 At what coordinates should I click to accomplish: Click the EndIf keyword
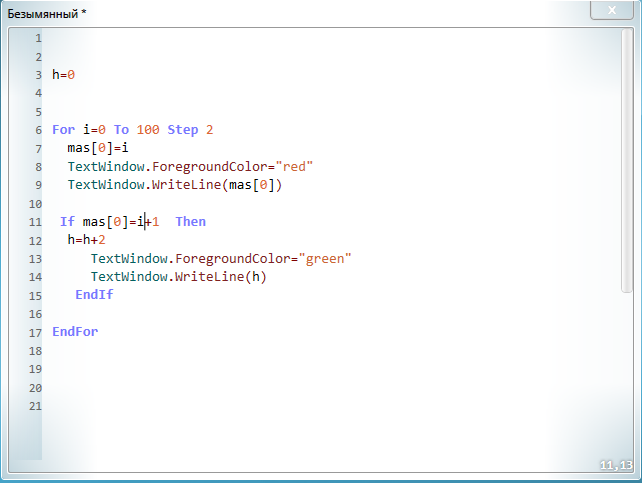coord(94,295)
